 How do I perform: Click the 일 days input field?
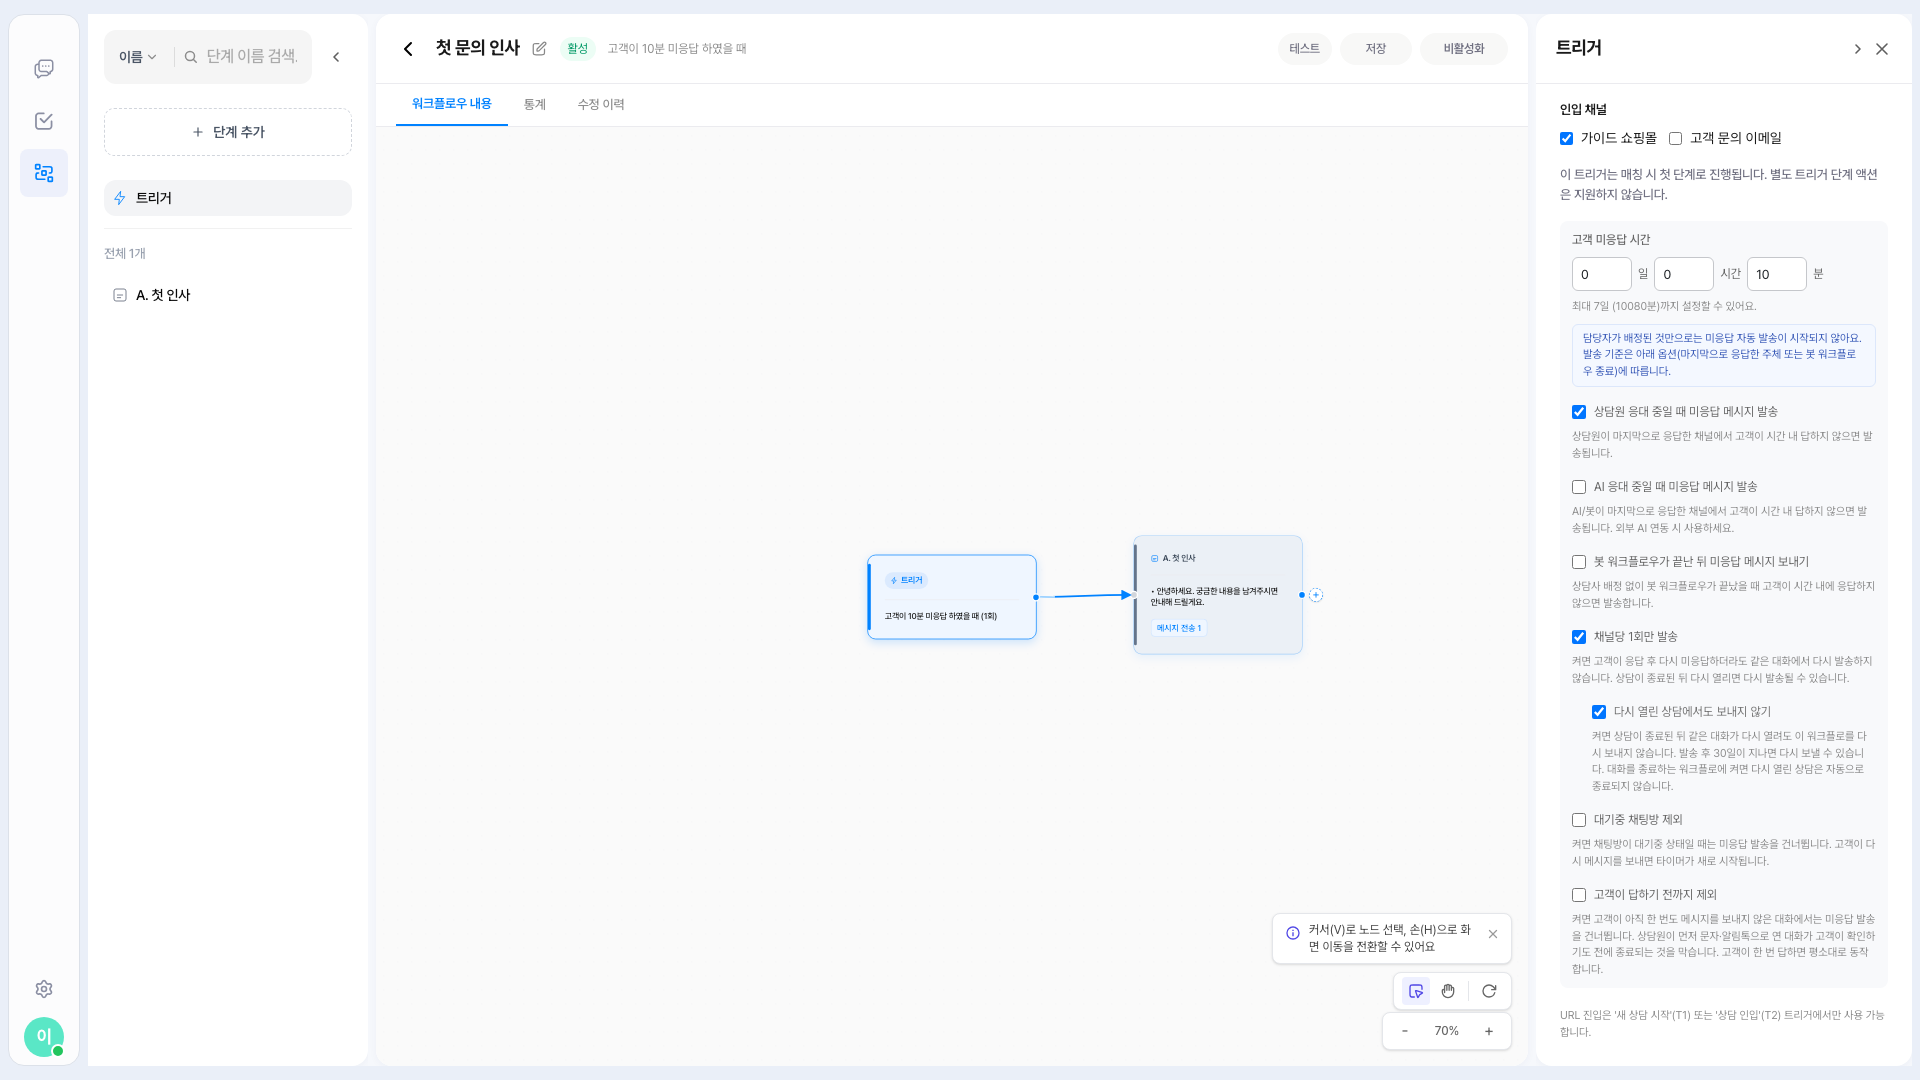click(1602, 274)
